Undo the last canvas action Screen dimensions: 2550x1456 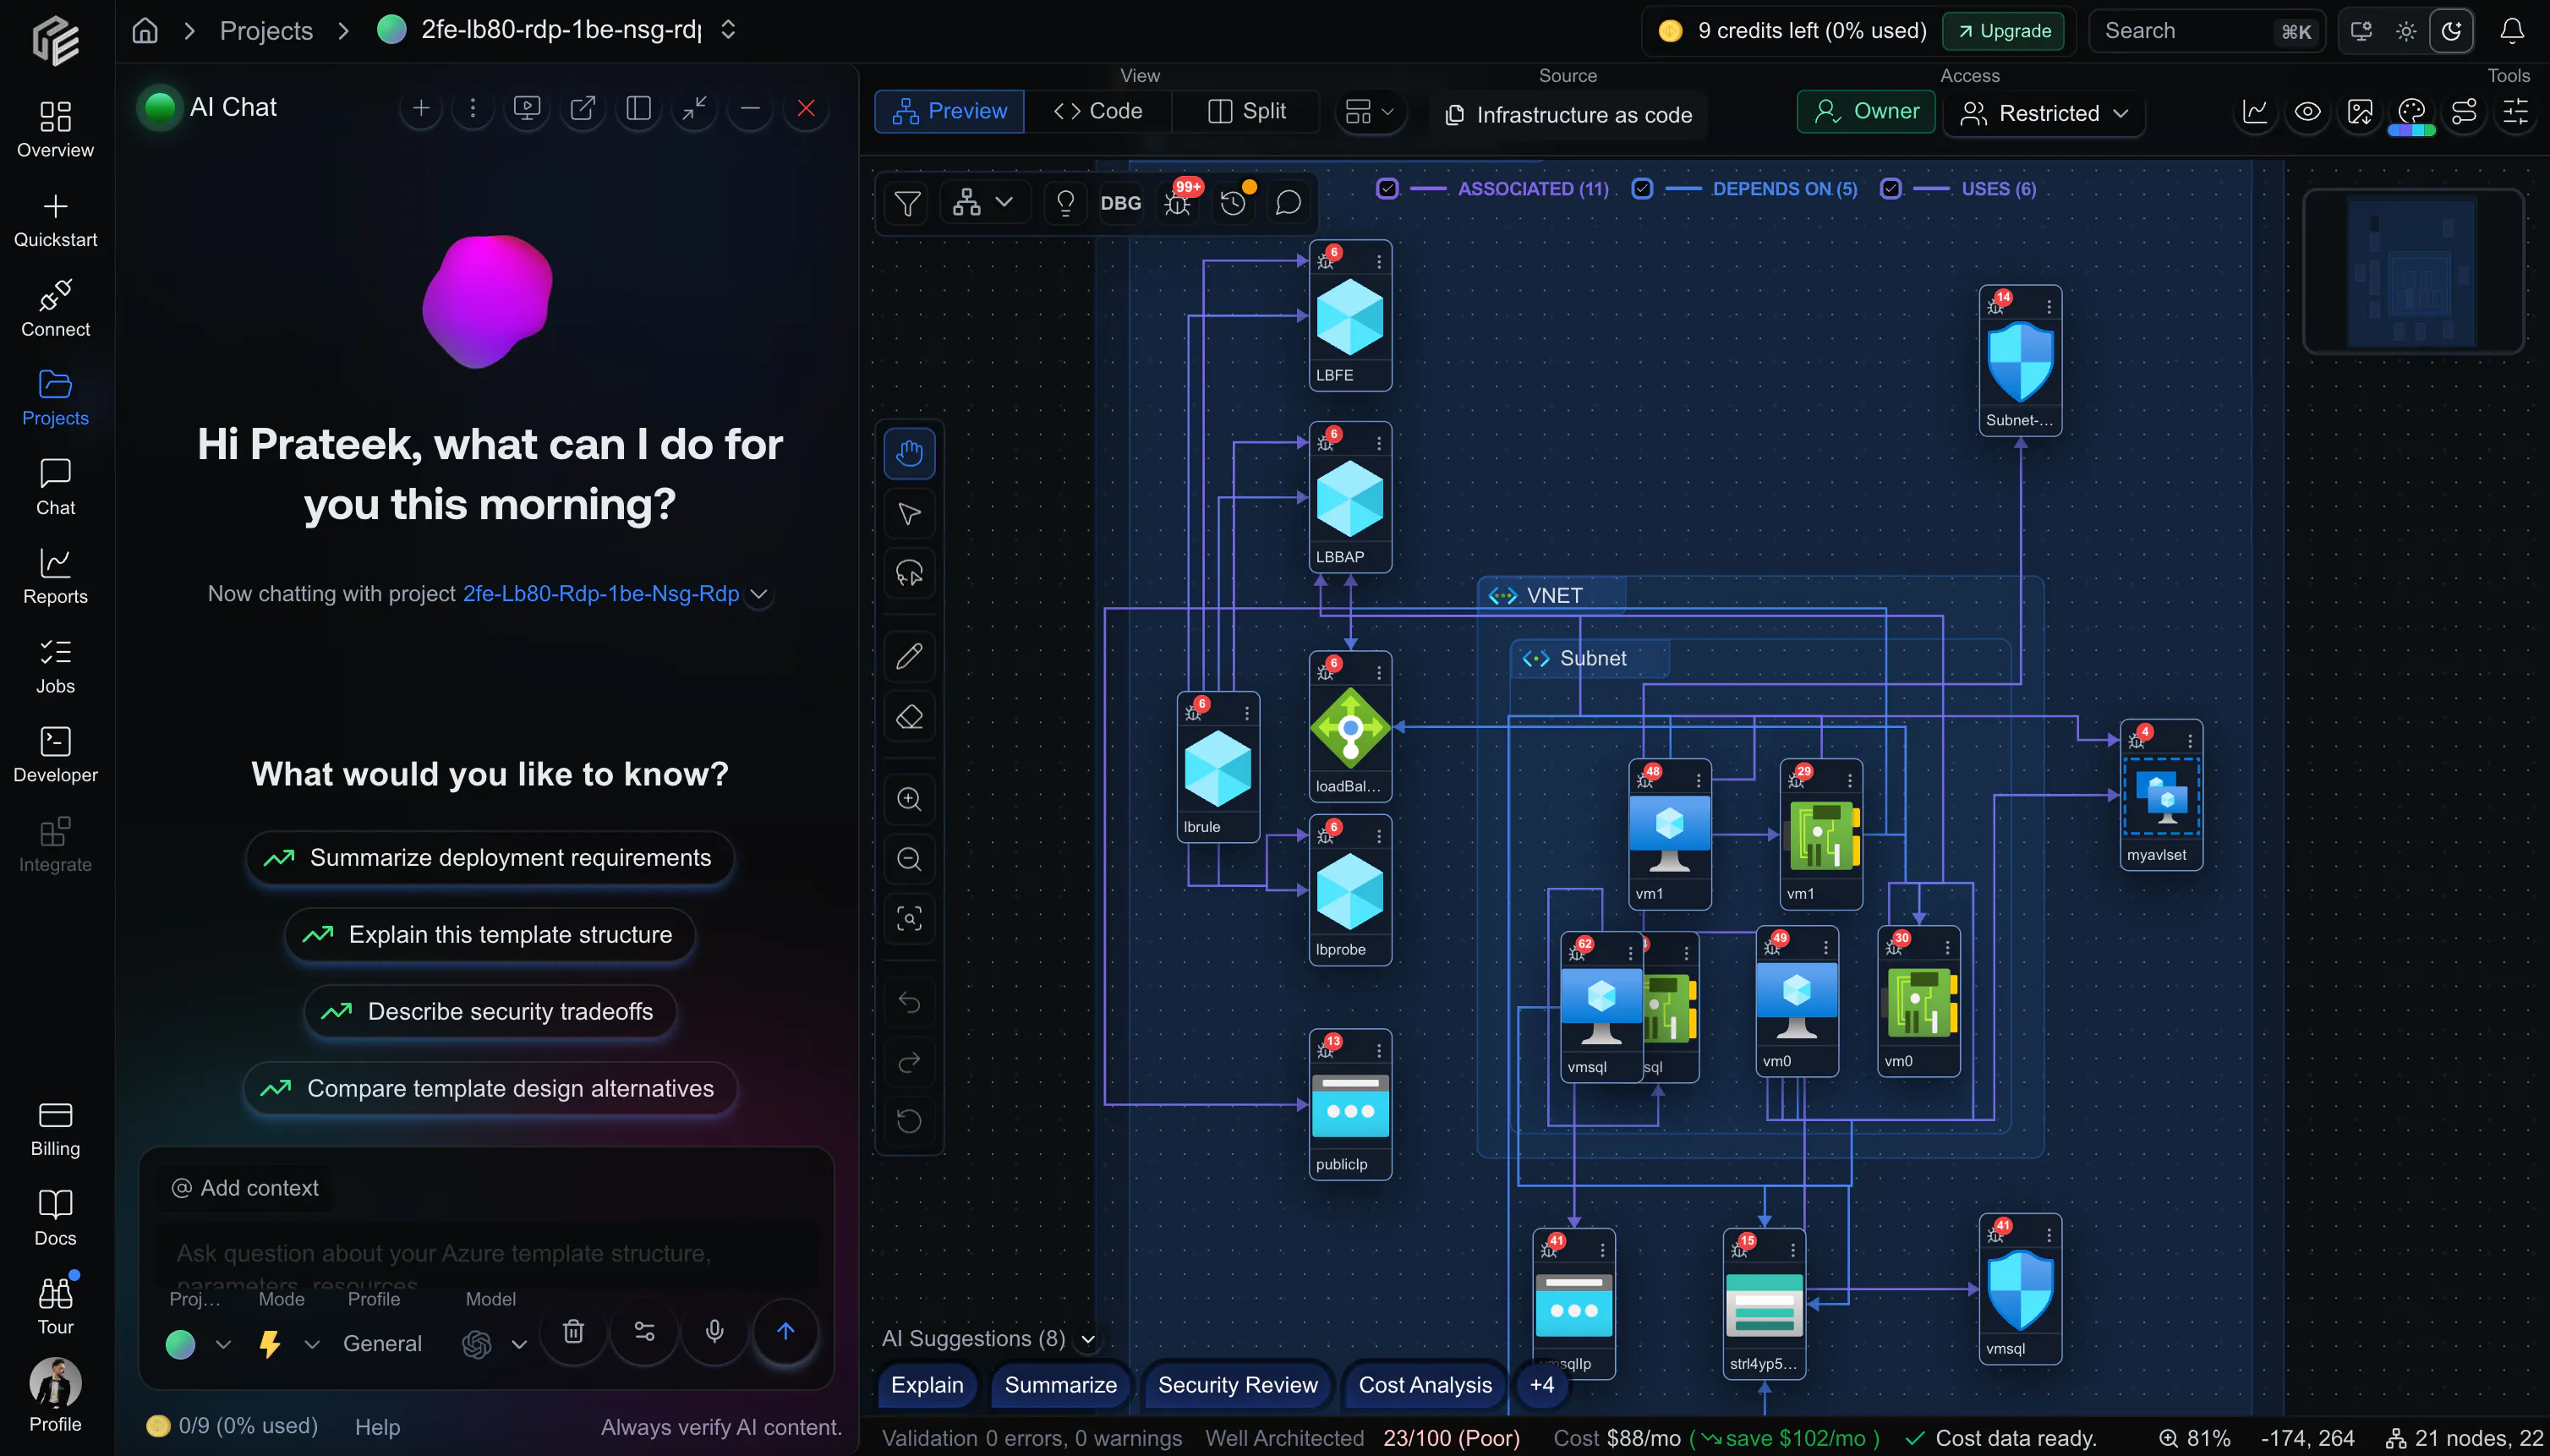coord(909,1001)
